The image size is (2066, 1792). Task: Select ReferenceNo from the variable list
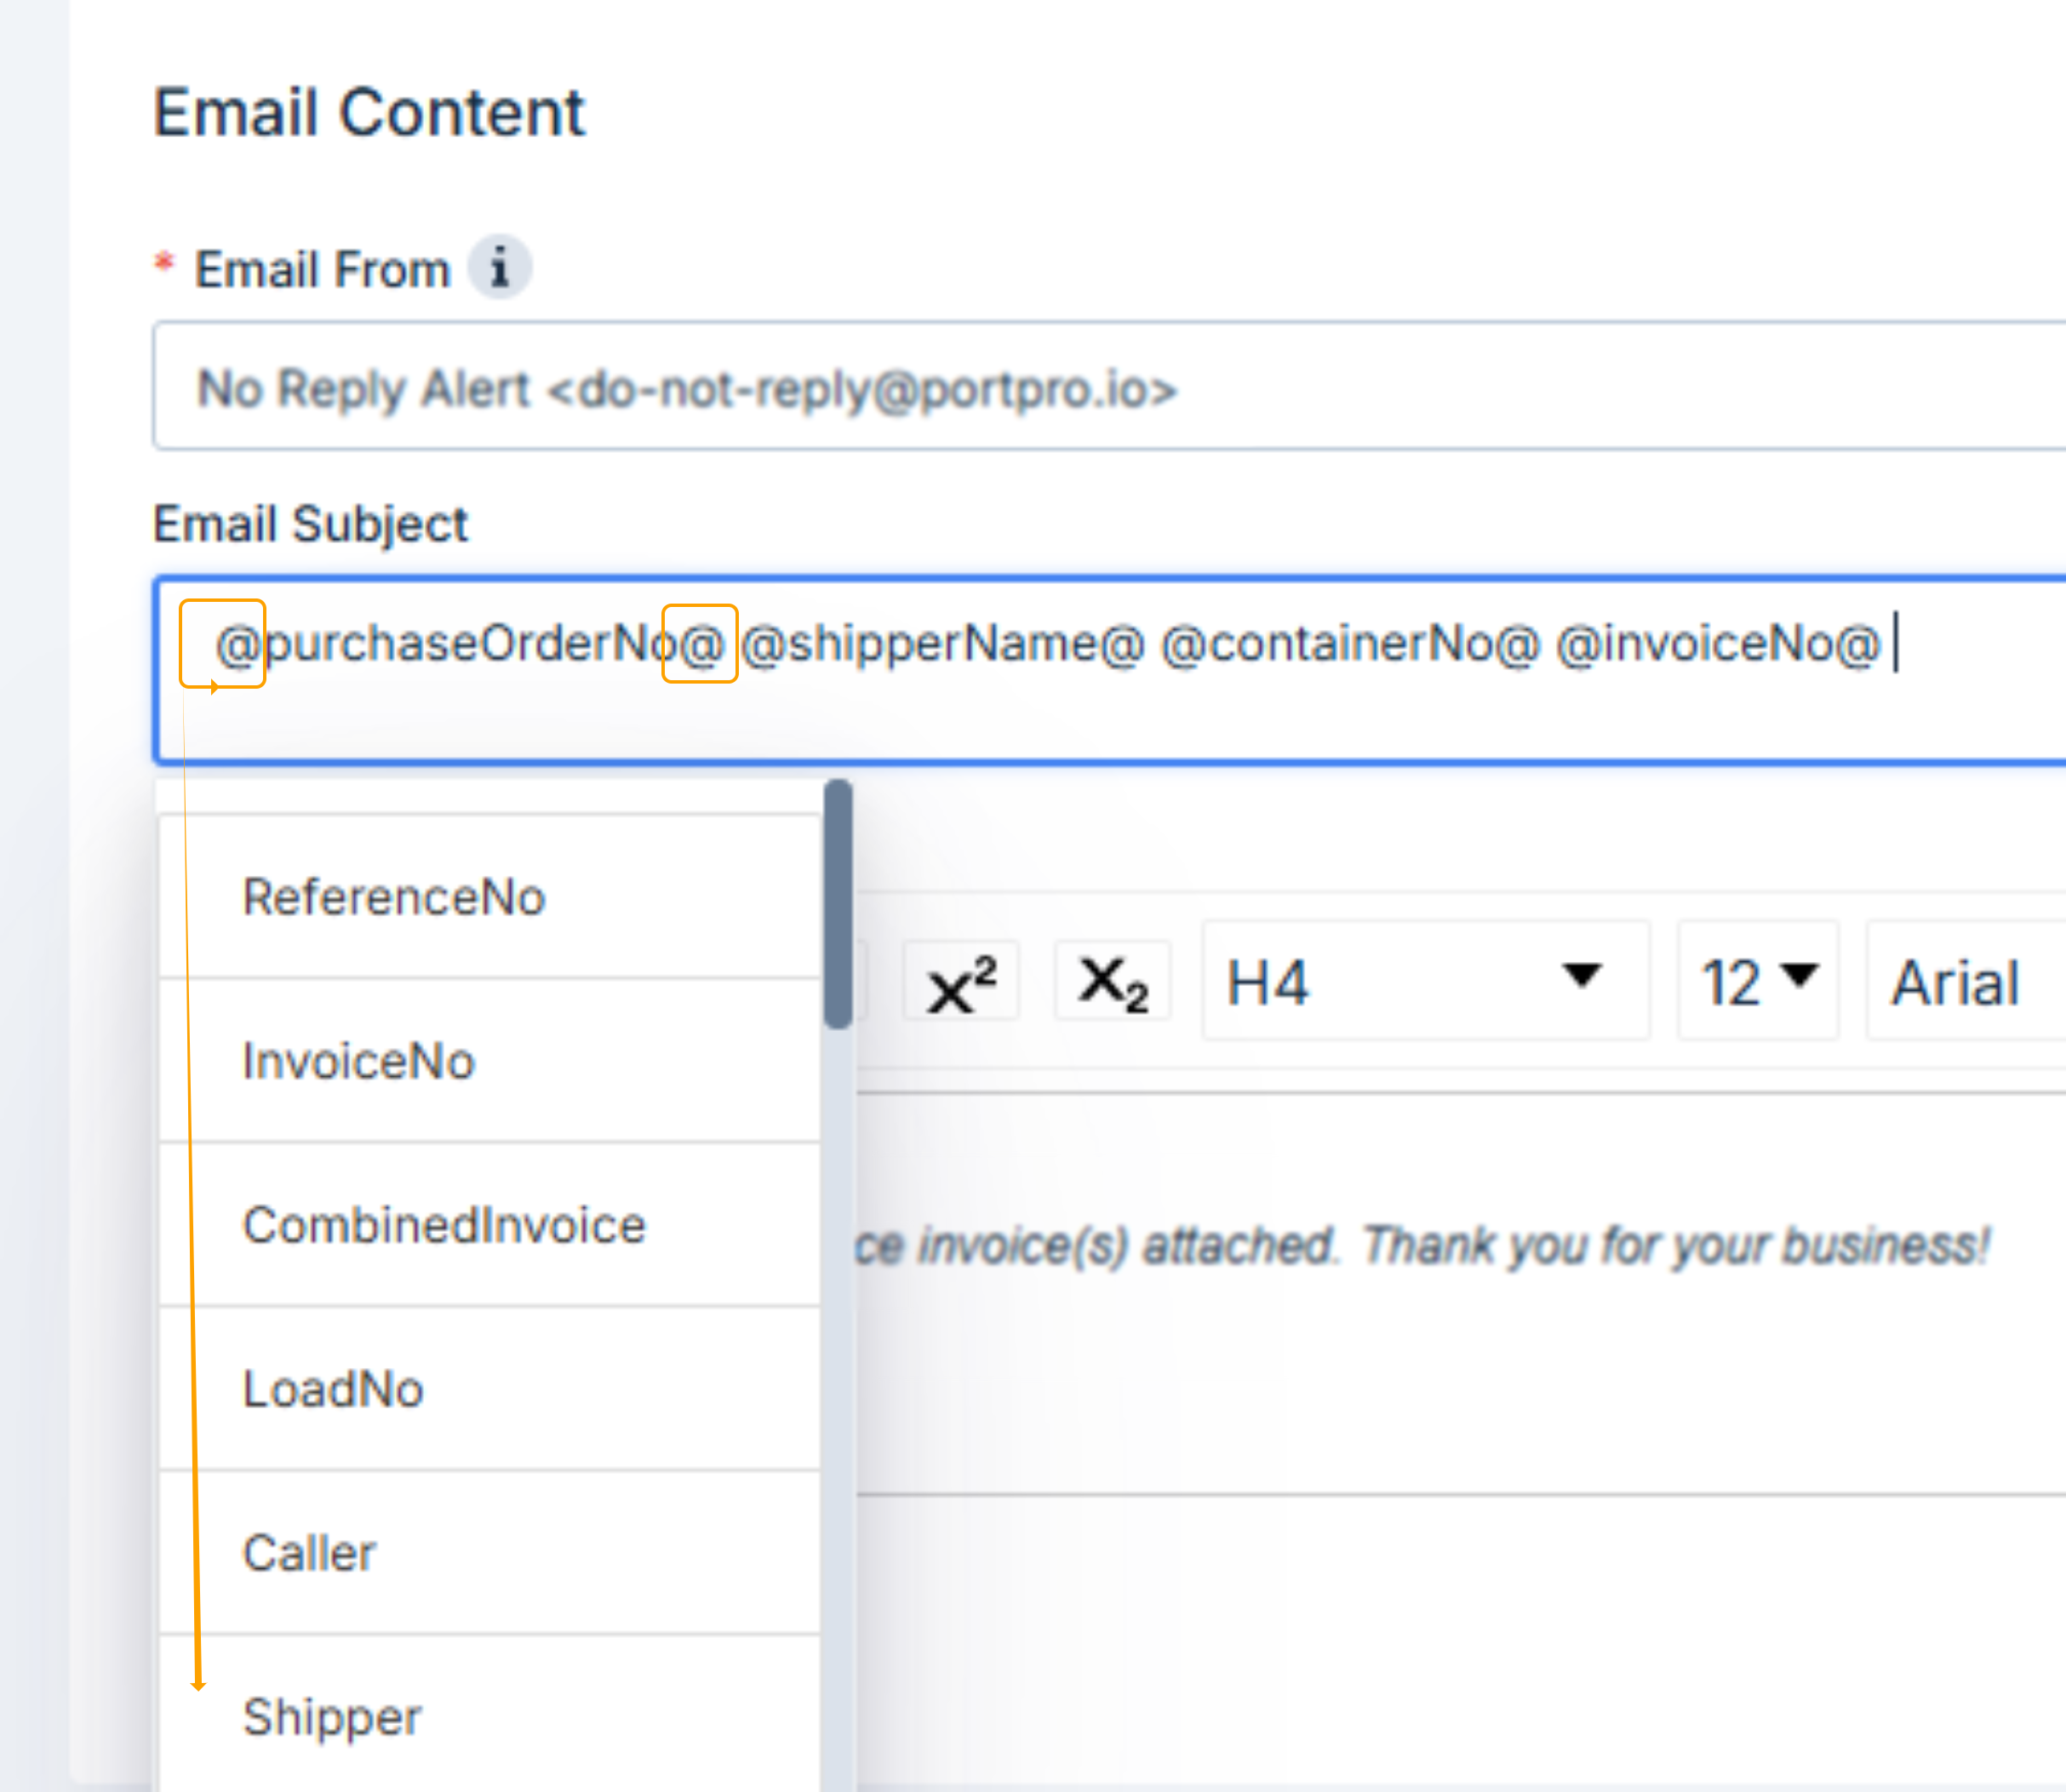tap(394, 897)
